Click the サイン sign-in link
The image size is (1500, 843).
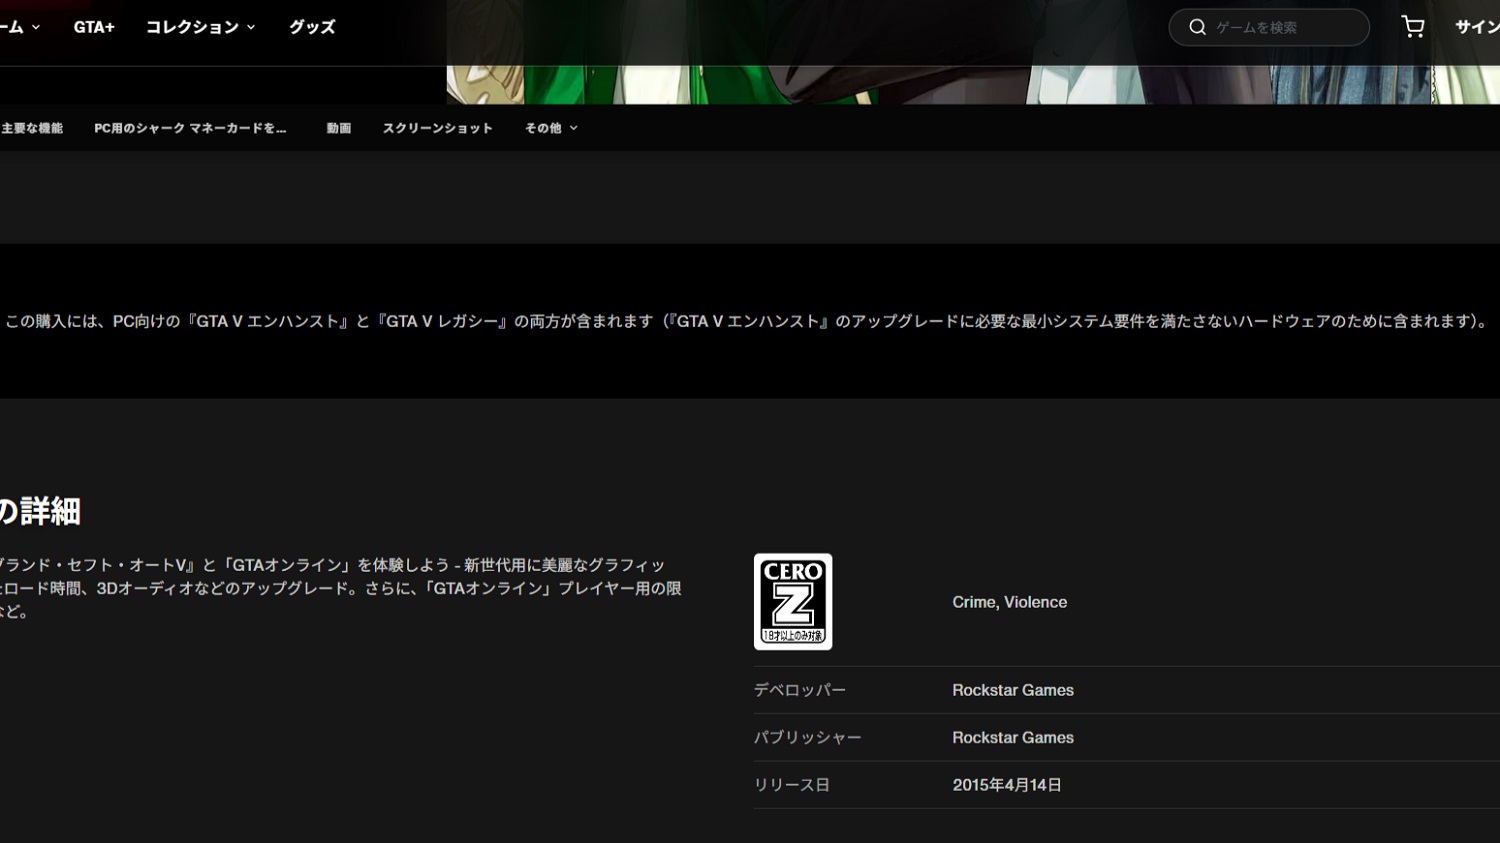(1477, 27)
